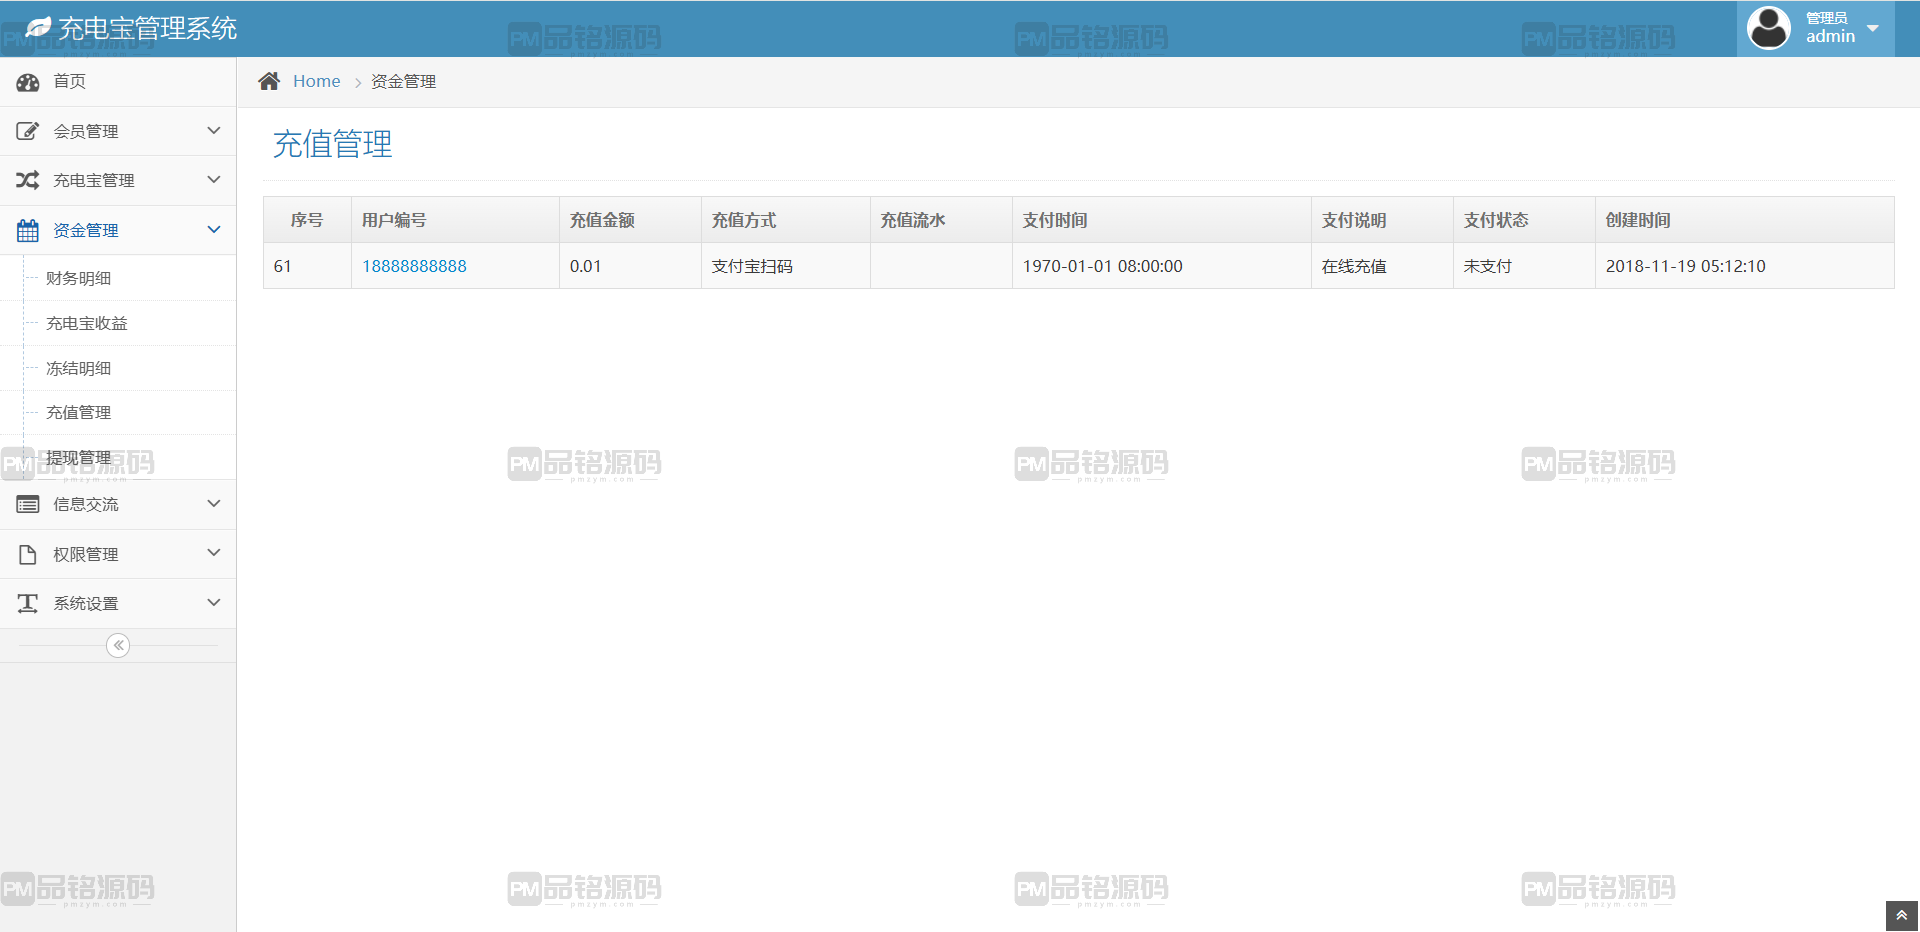The height and width of the screenshot is (932, 1920).
Task: Click the Home breadcrumb link
Action: click(x=316, y=81)
